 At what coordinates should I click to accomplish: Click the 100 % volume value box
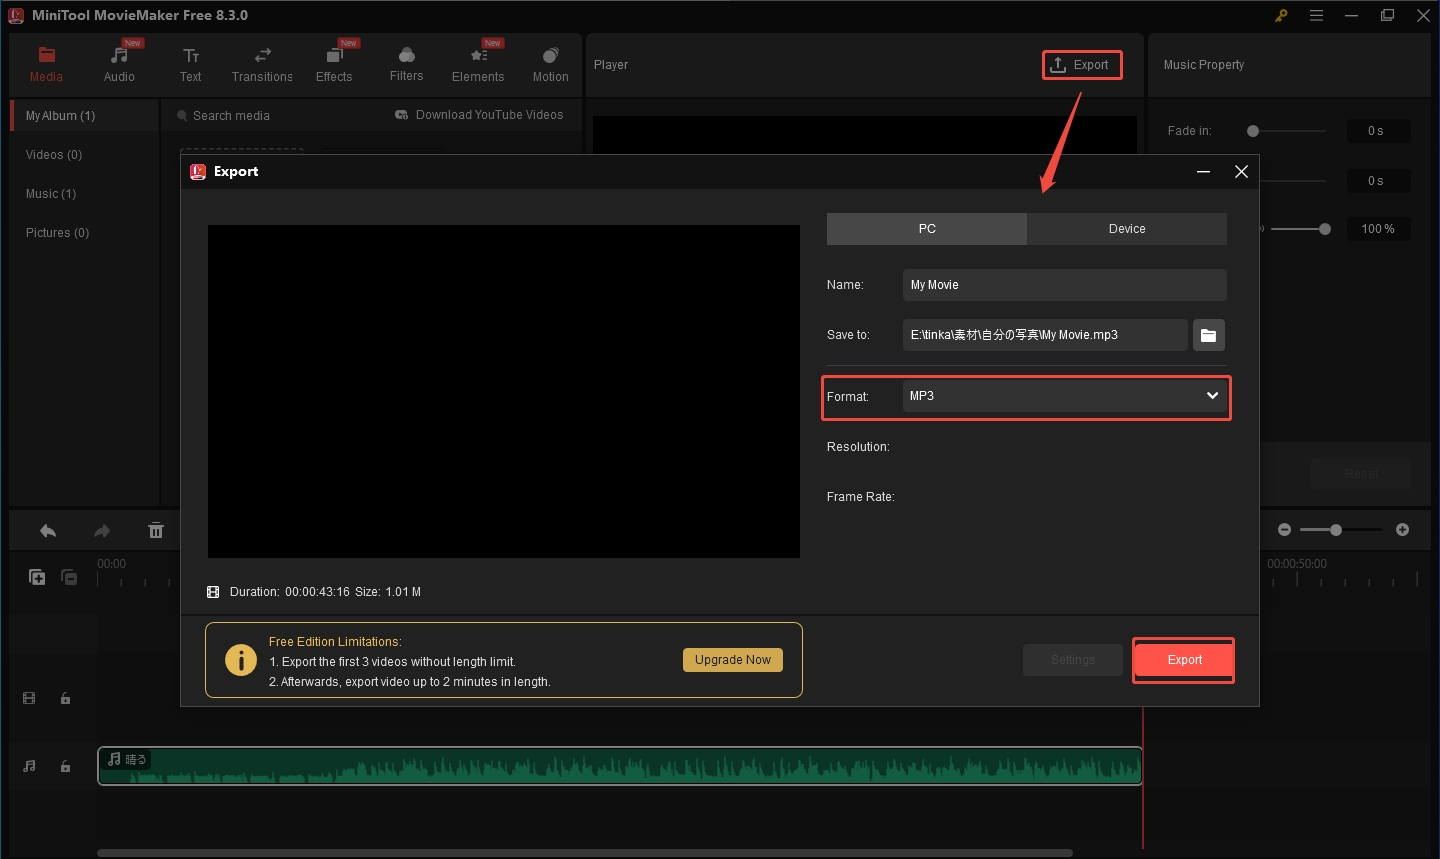[1378, 229]
